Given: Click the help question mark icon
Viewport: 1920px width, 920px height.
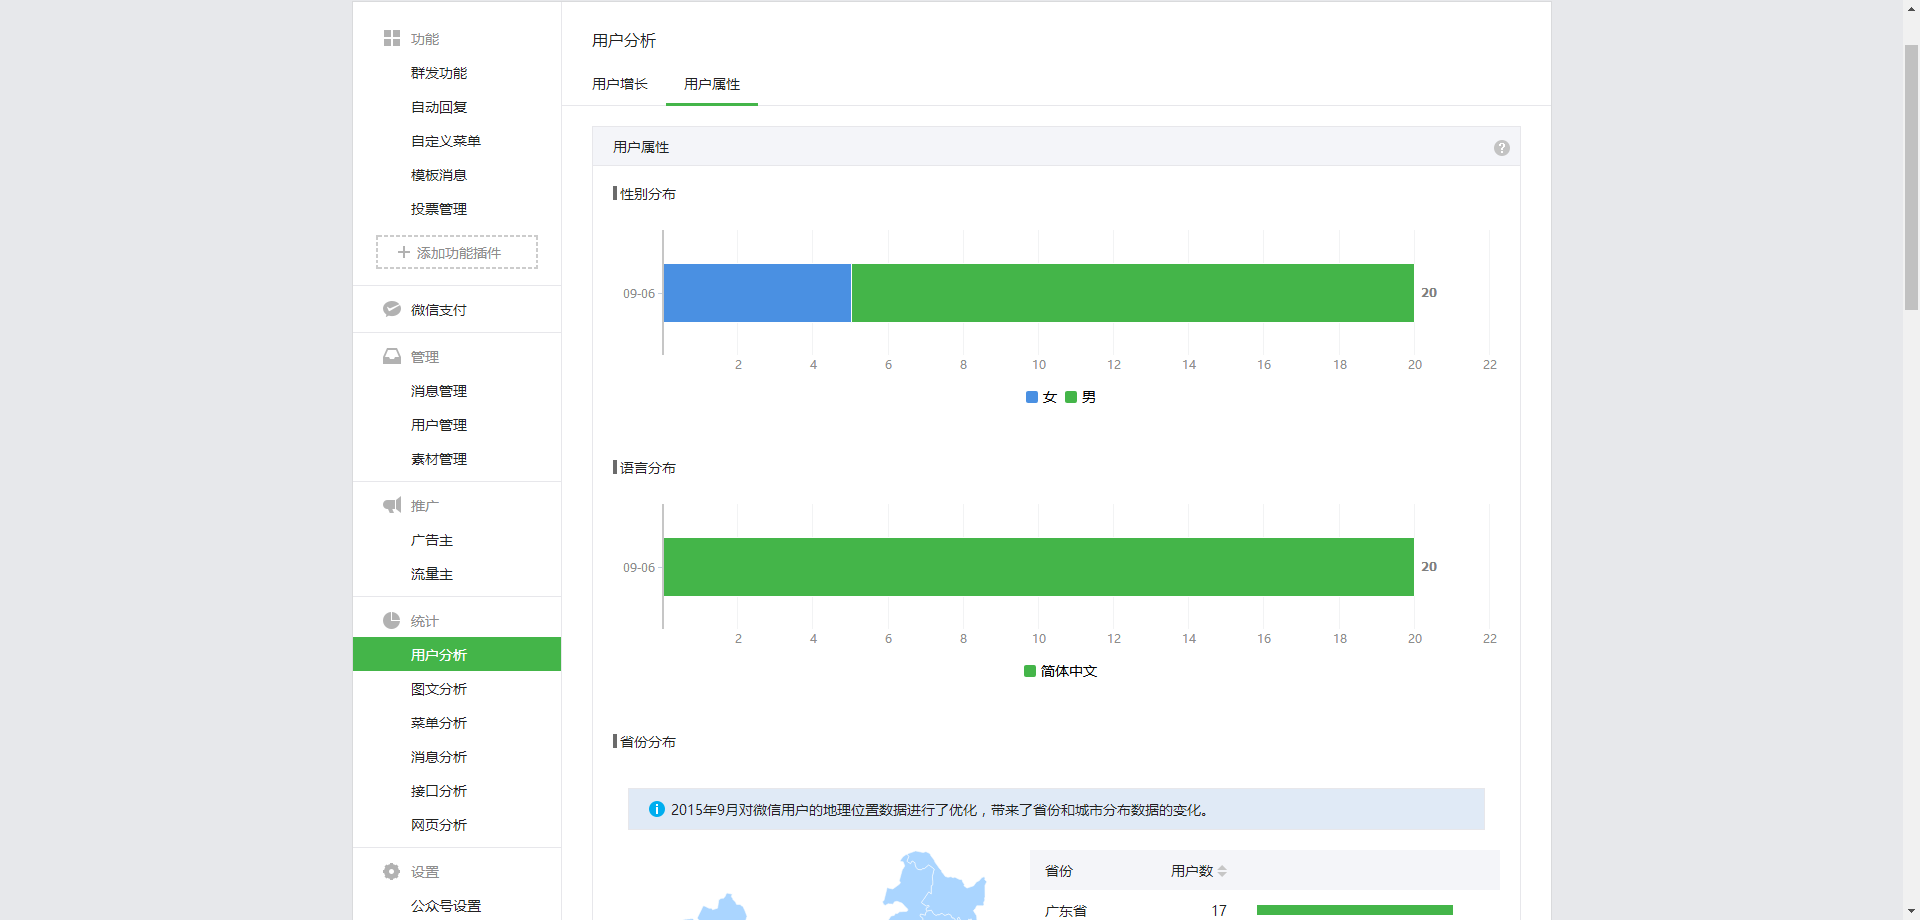Looking at the screenshot, I should (x=1501, y=148).
